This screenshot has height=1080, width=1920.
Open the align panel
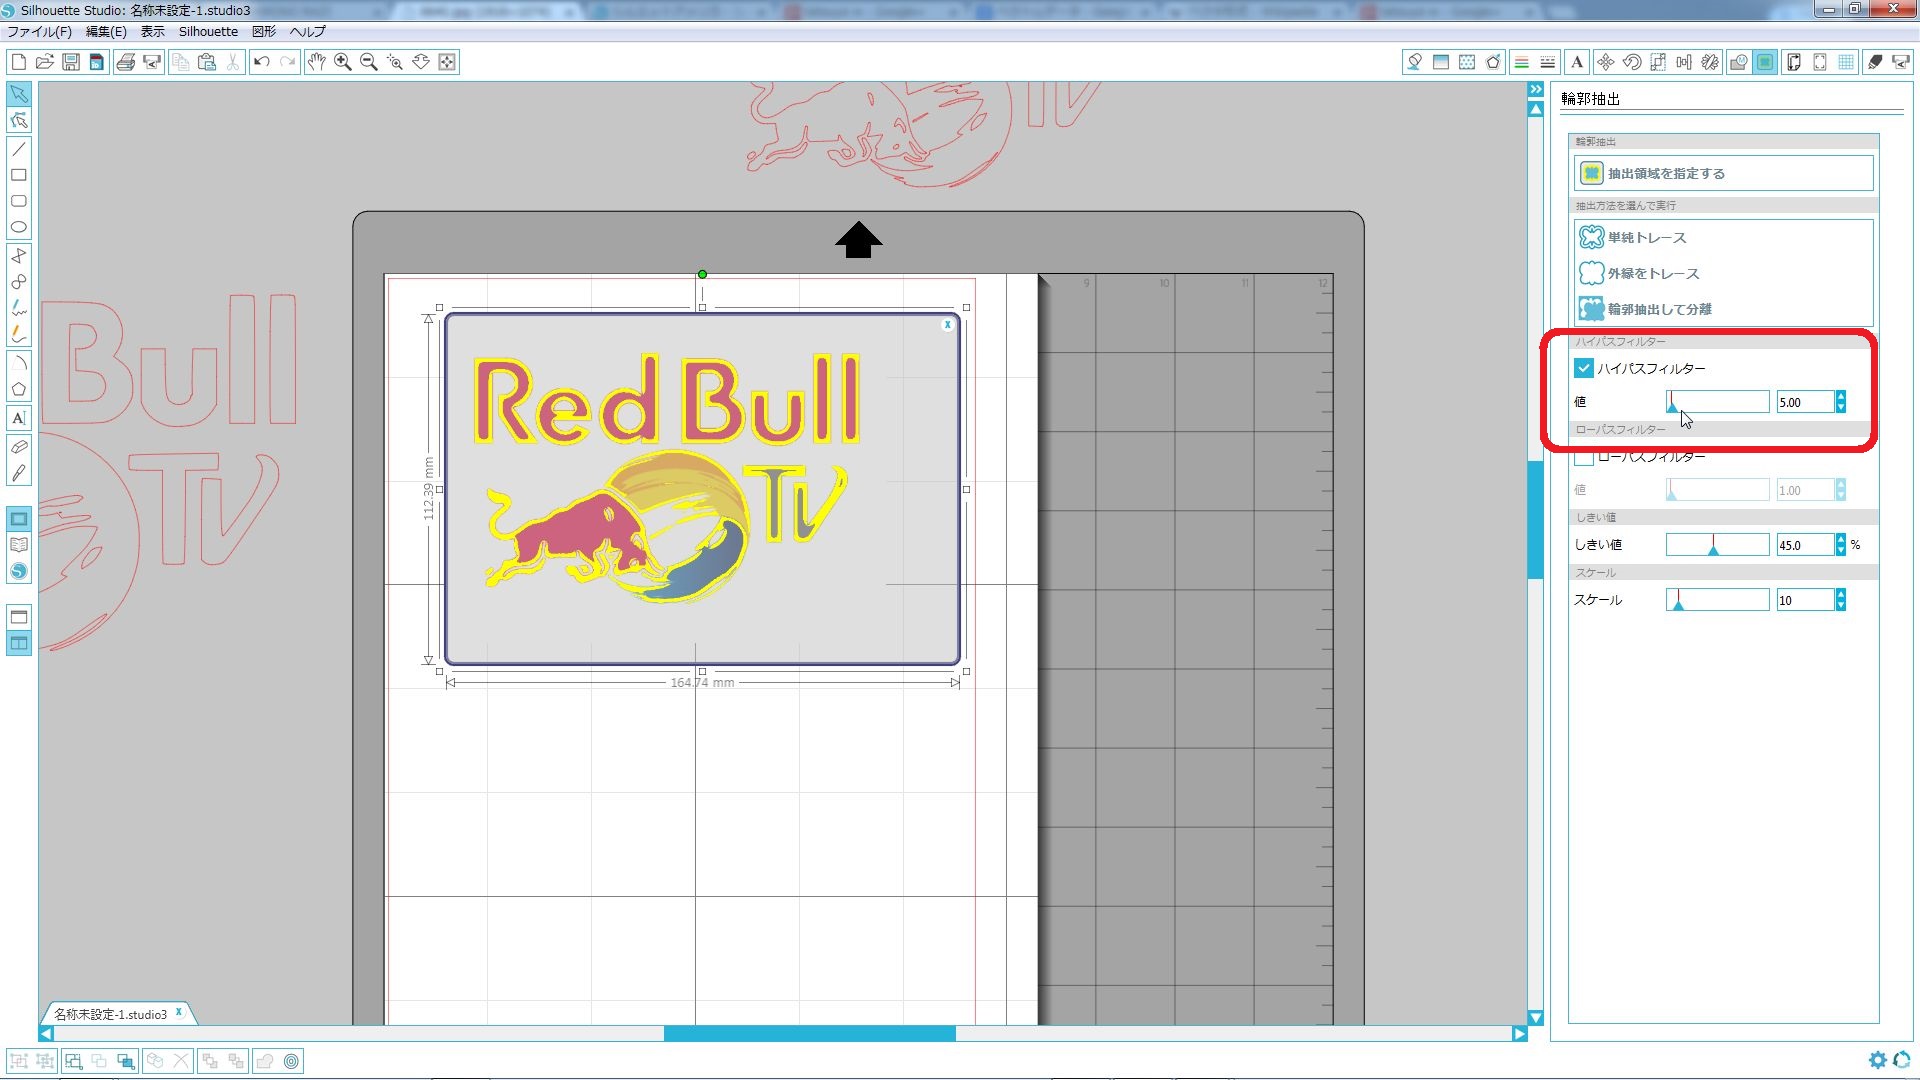(1684, 62)
